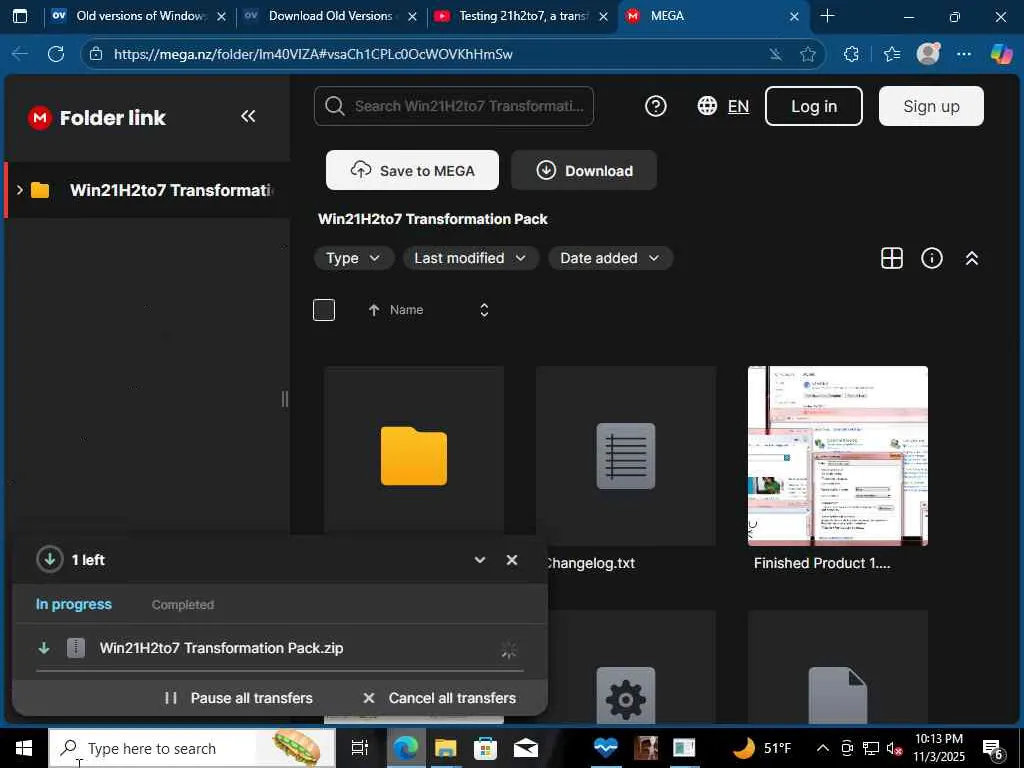Open Microsoft Store from taskbar
The image size is (1024, 768).
click(x=485, y=748)
